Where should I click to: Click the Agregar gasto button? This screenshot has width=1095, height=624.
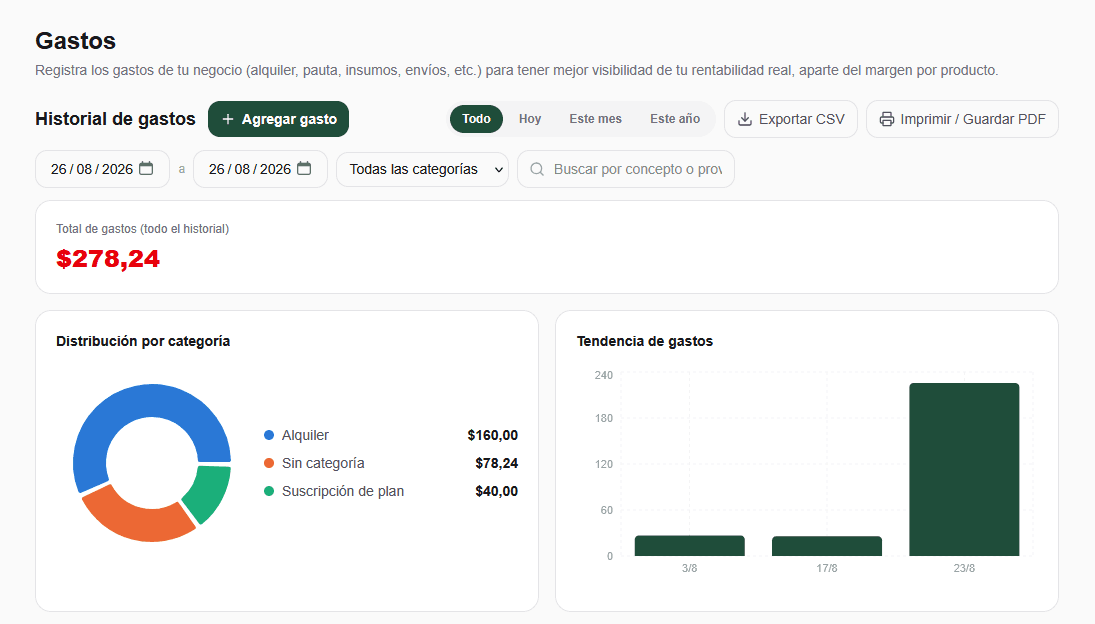point(279,119)
